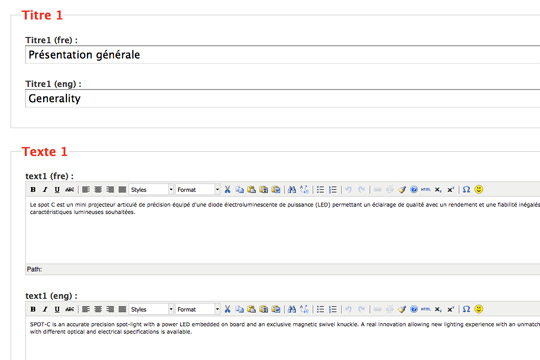The width and height of the screenshot is (540, 360).
Task: Open HTML source editor in text1 (eng)
Action: pyautogui.click(x=426, y=309)
